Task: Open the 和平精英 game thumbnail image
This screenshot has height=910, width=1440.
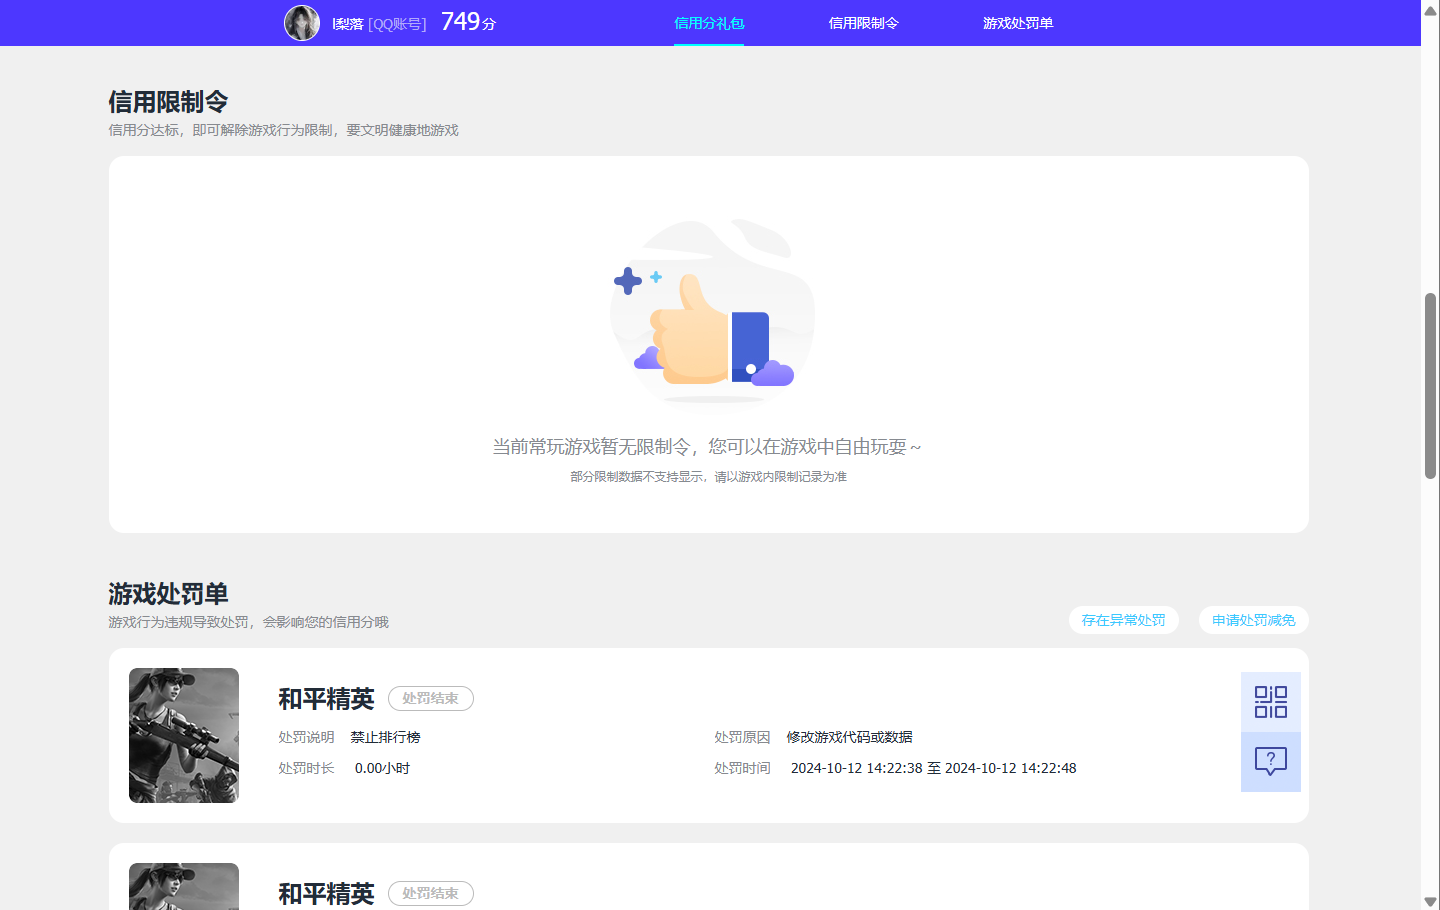Action: [183, 735]
